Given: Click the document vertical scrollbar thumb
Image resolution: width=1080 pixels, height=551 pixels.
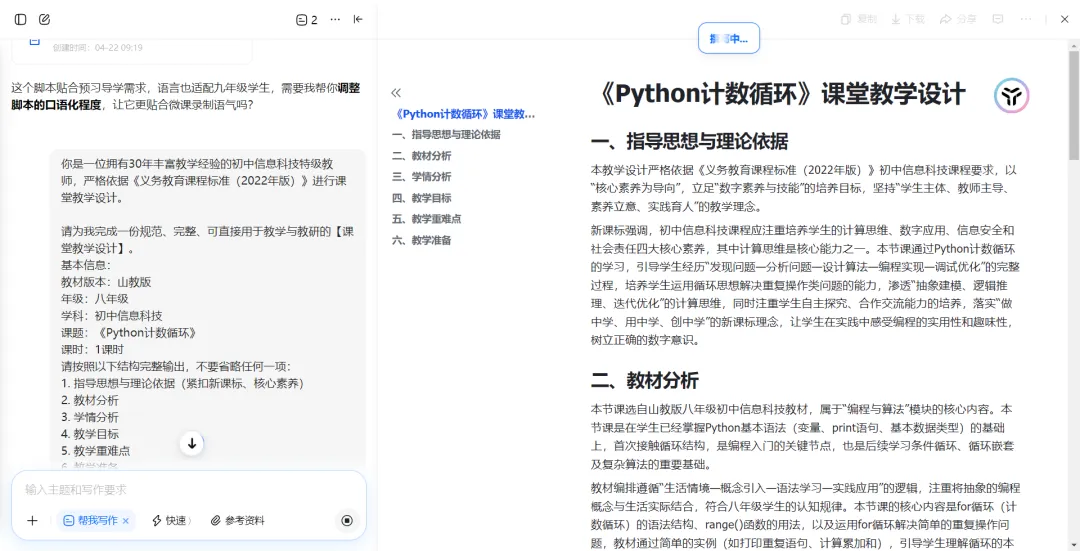Looking at the screenshot, I should [x=1074, y=103].
